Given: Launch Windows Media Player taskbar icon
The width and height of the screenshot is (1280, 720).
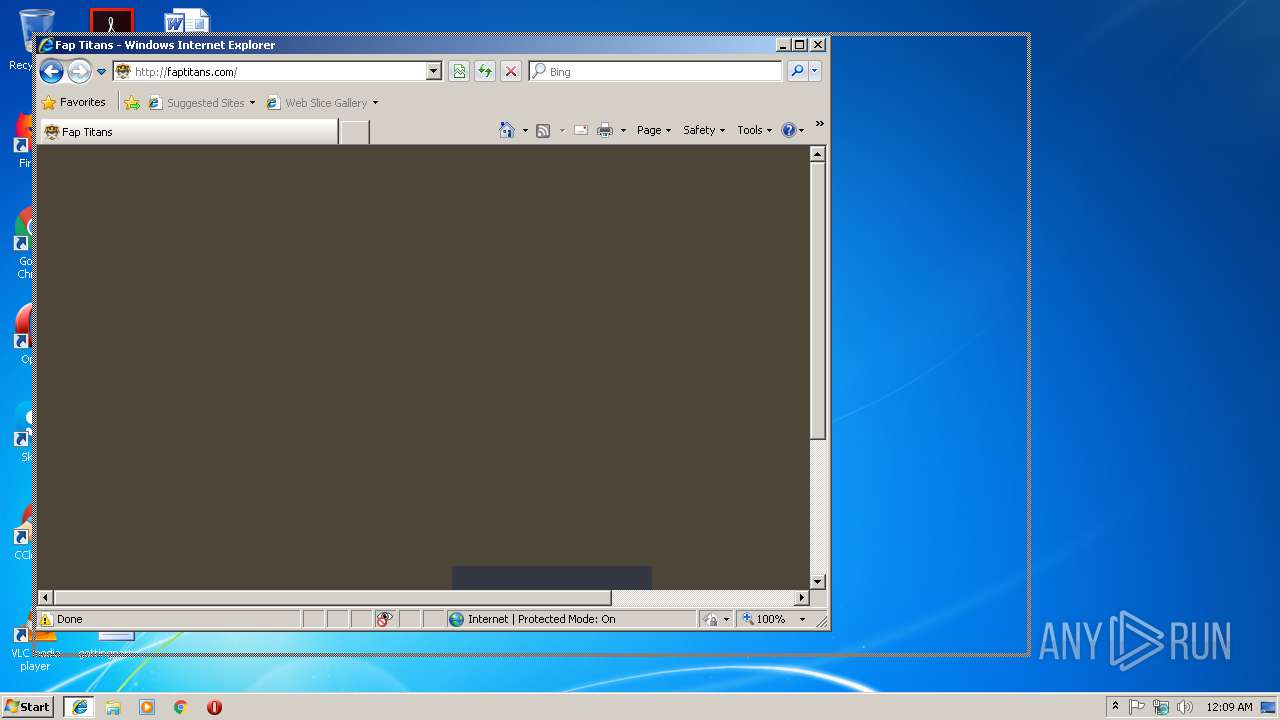Looking at the screenshot, I should [147, 706].
